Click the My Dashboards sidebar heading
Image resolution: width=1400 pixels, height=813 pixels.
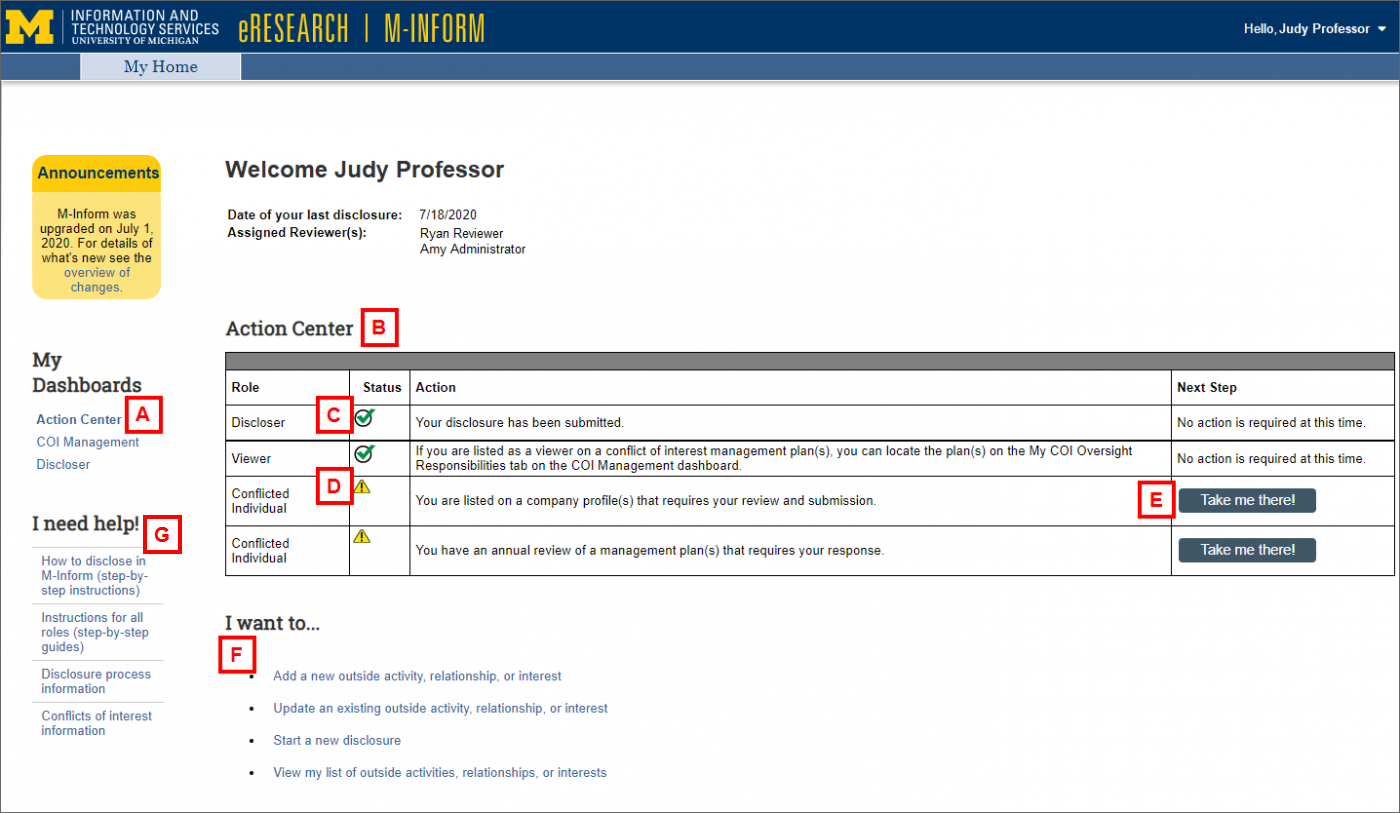tap(87, 372)
